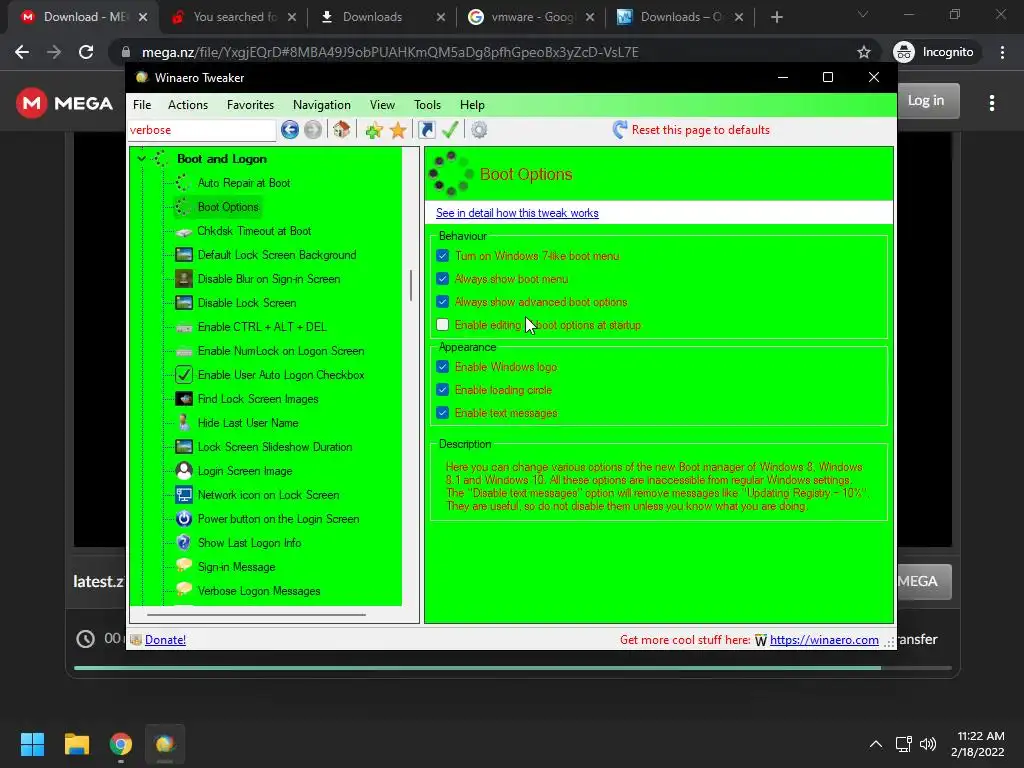Toggle Turn on Windows 7-like boot menu
The image size is (1024, 768).
443,256
